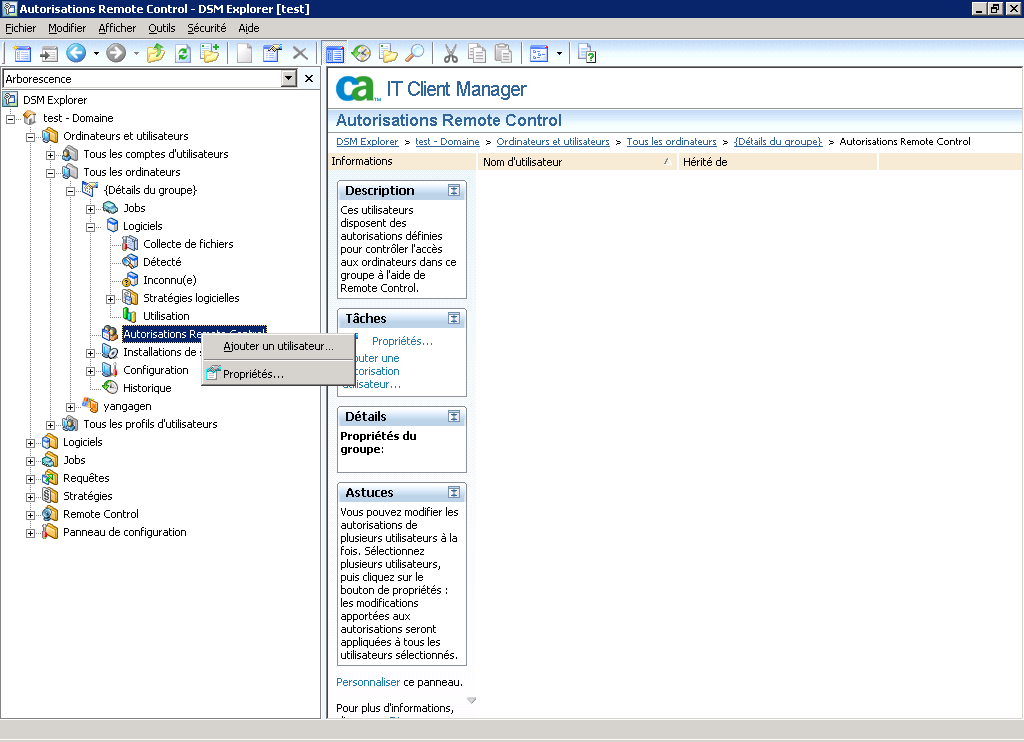Collapse the Tâches panel
This screenshot has width=1024, height=742.
455,318
